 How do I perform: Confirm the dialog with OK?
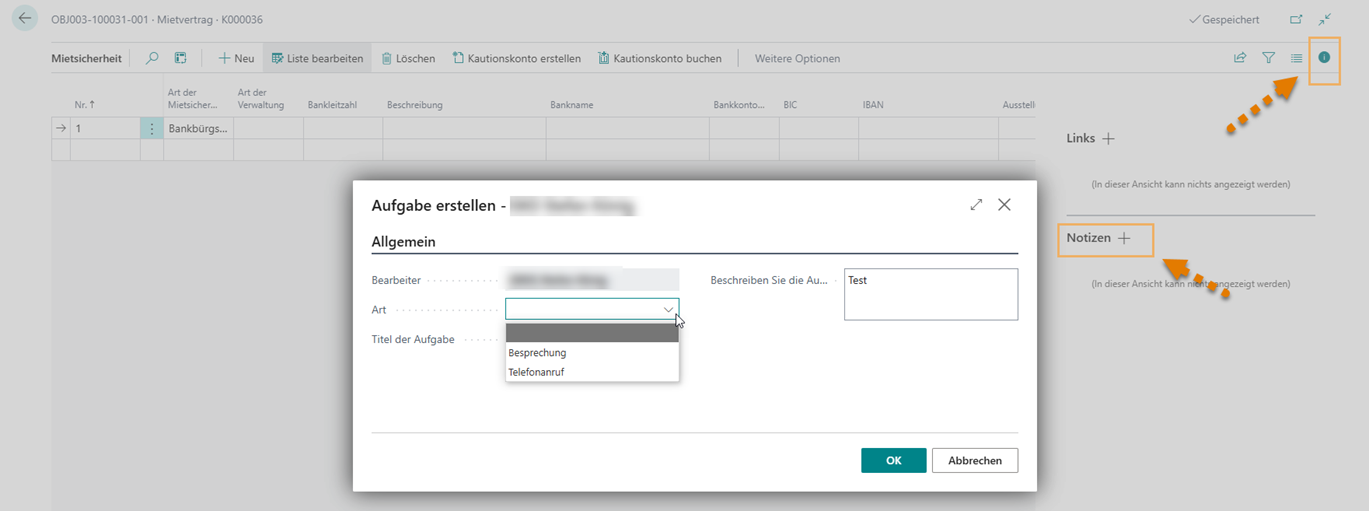click(x=893, y=460)
